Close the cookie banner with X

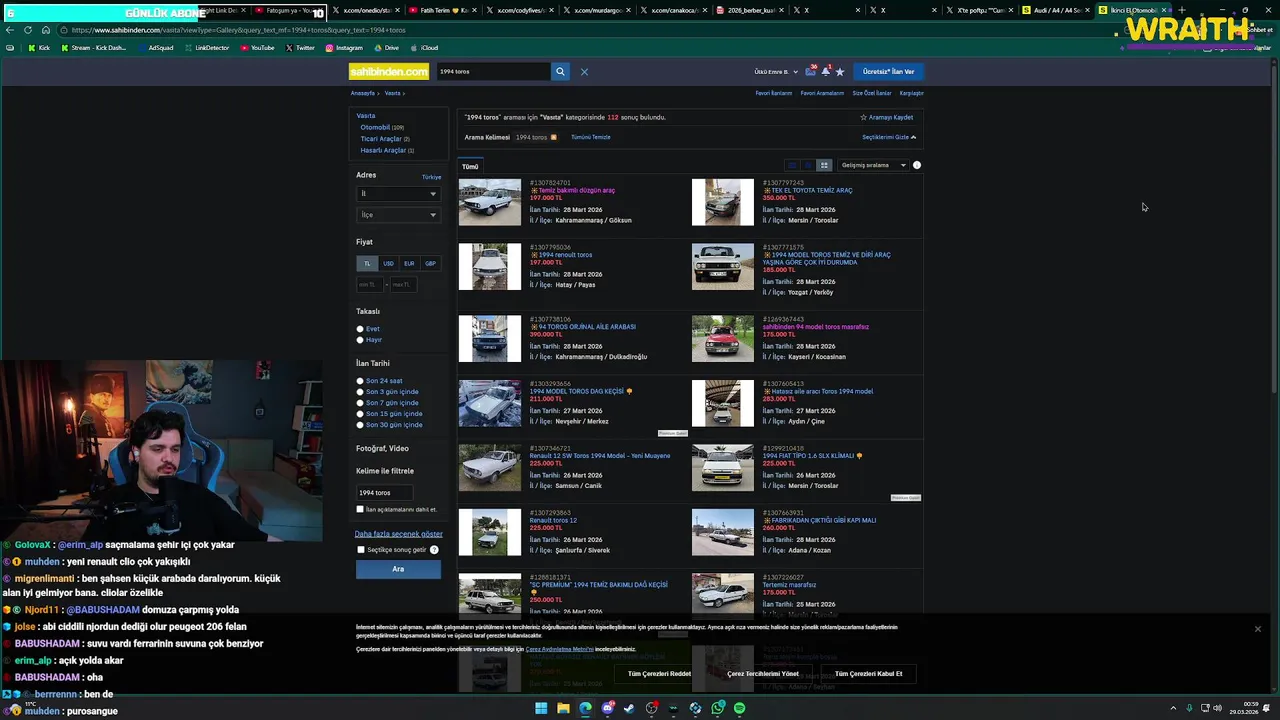click(1258, 629)
